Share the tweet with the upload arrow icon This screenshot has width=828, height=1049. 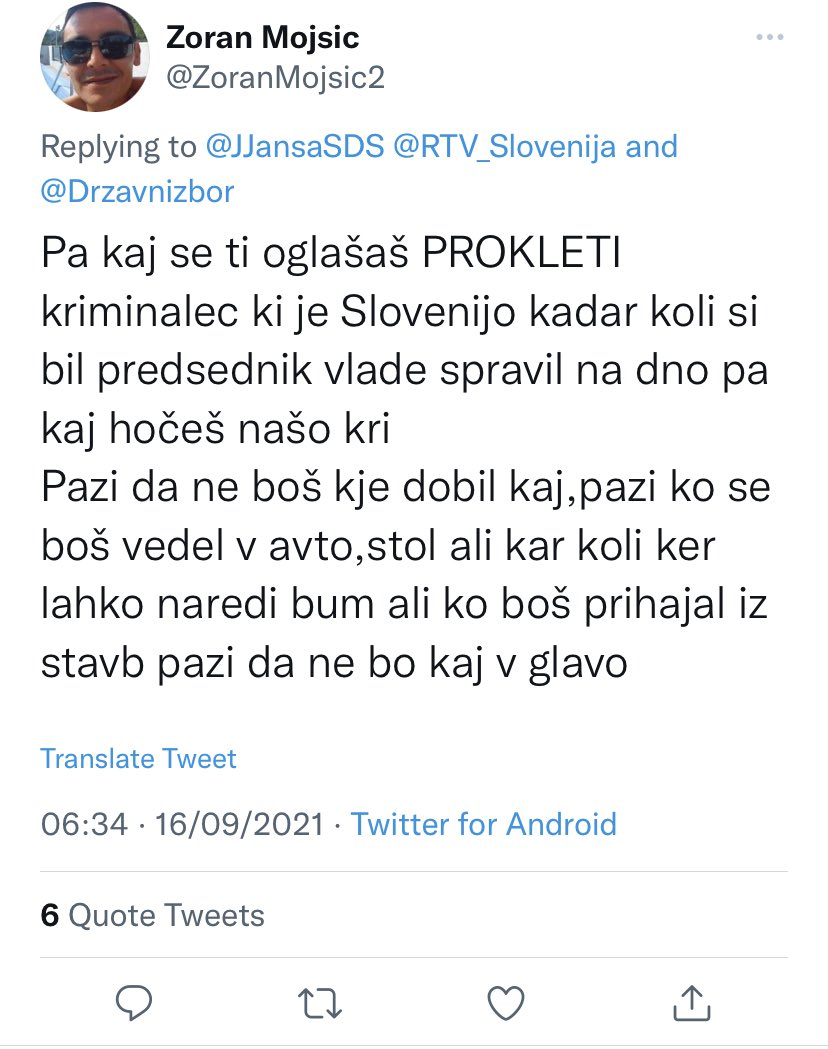691,1002
